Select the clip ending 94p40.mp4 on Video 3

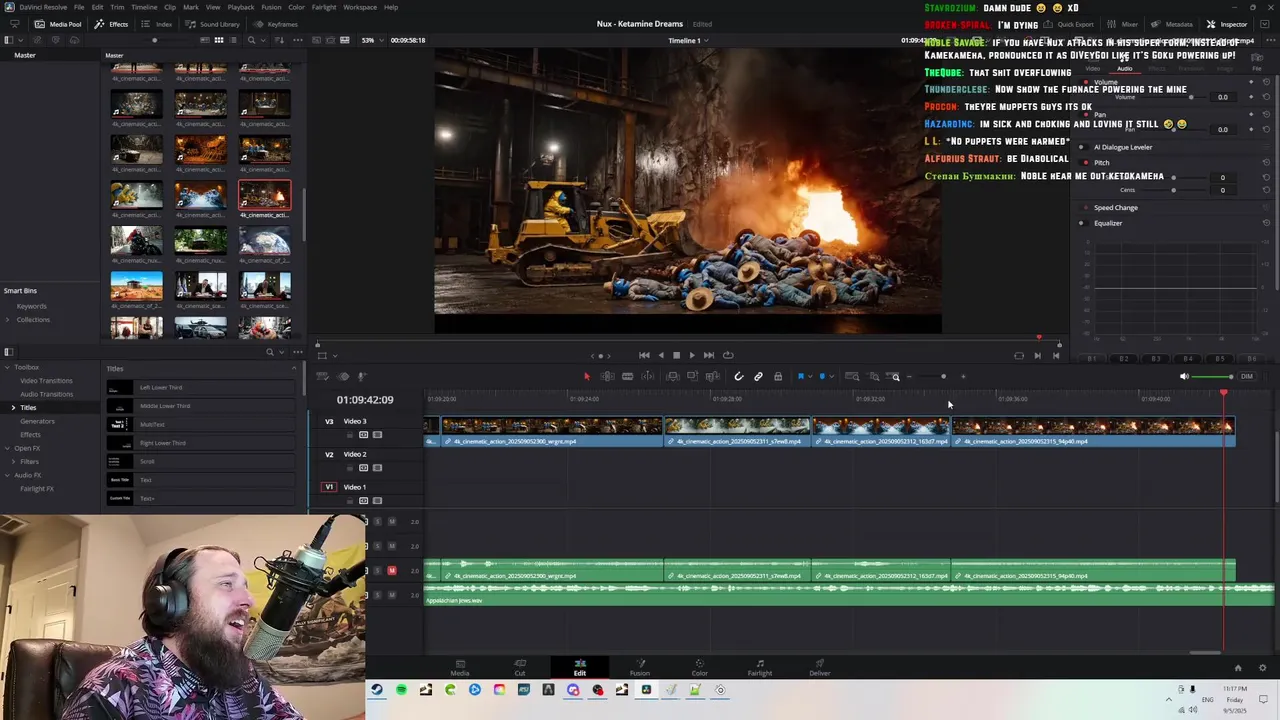coord(1093,432)
